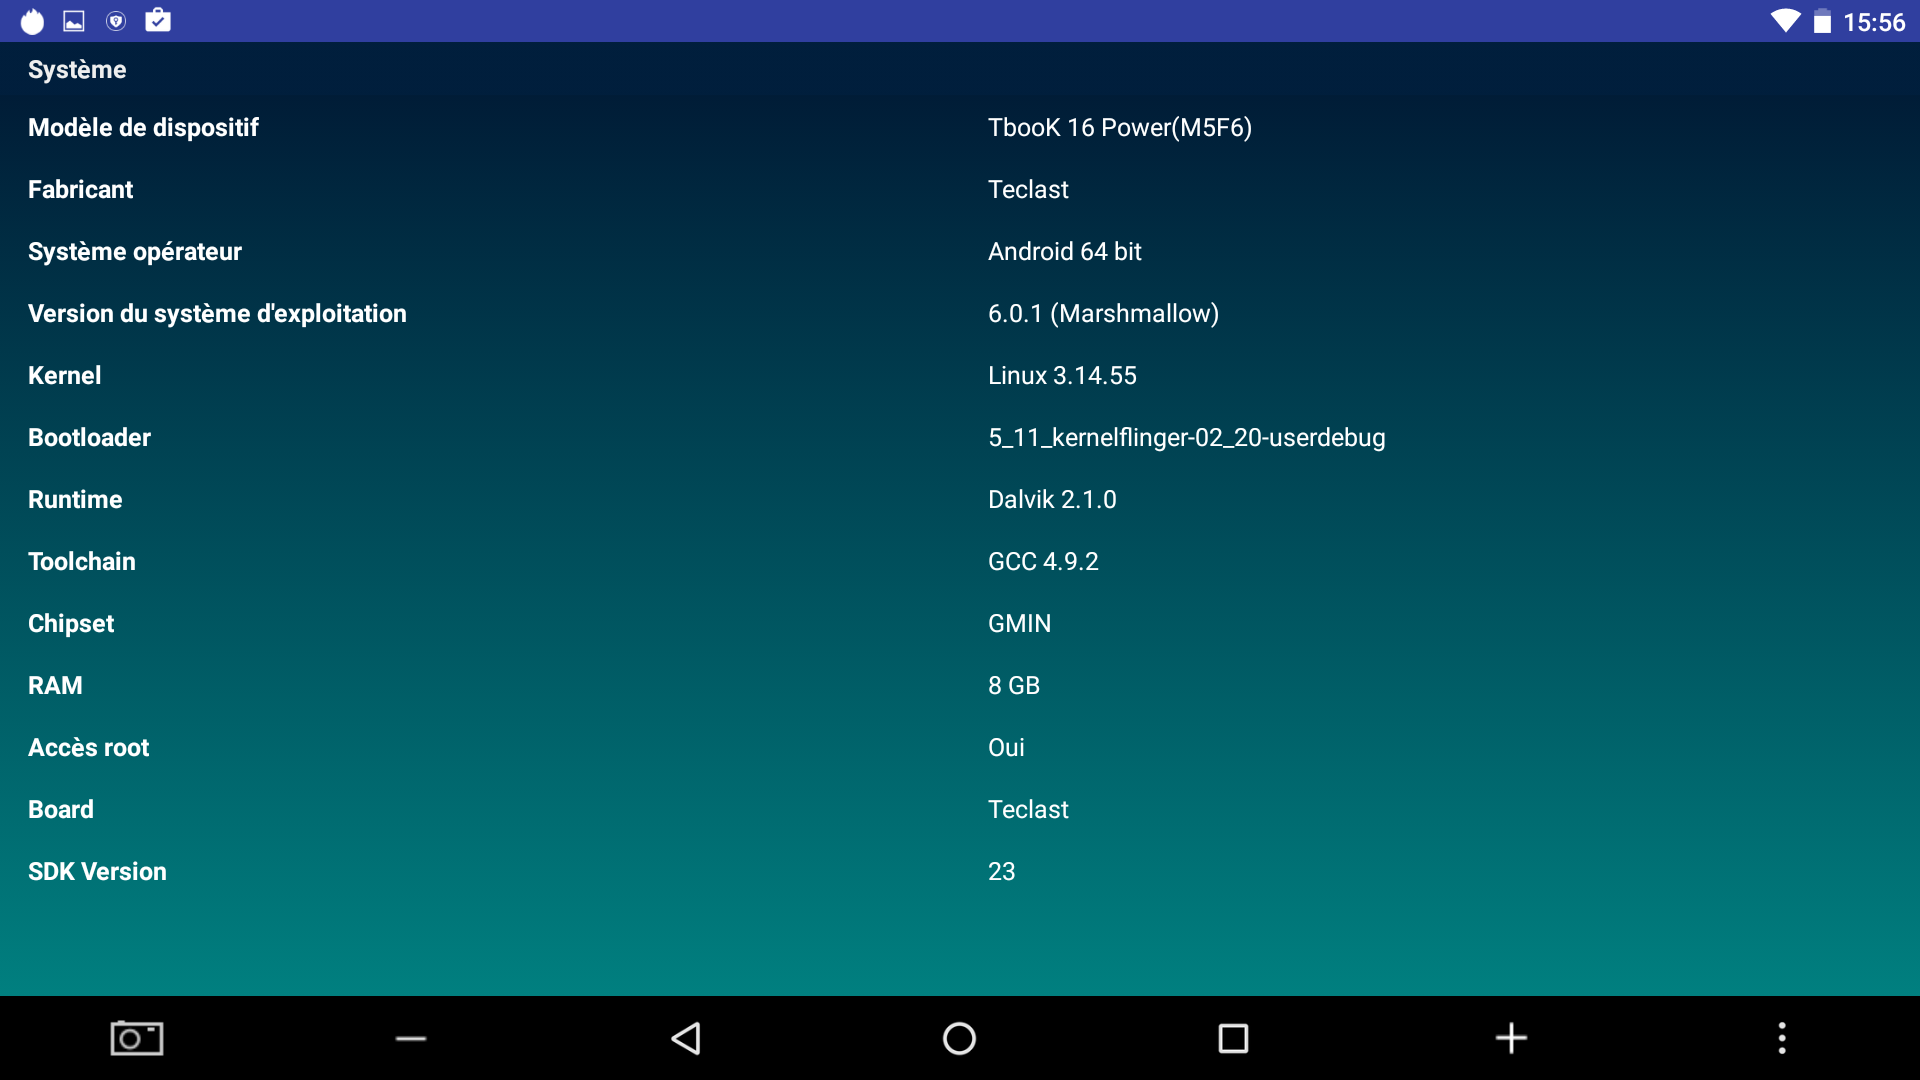1920x1080 pixels.
Task: Tap the Accès root row label
Action: click(88, 747)
